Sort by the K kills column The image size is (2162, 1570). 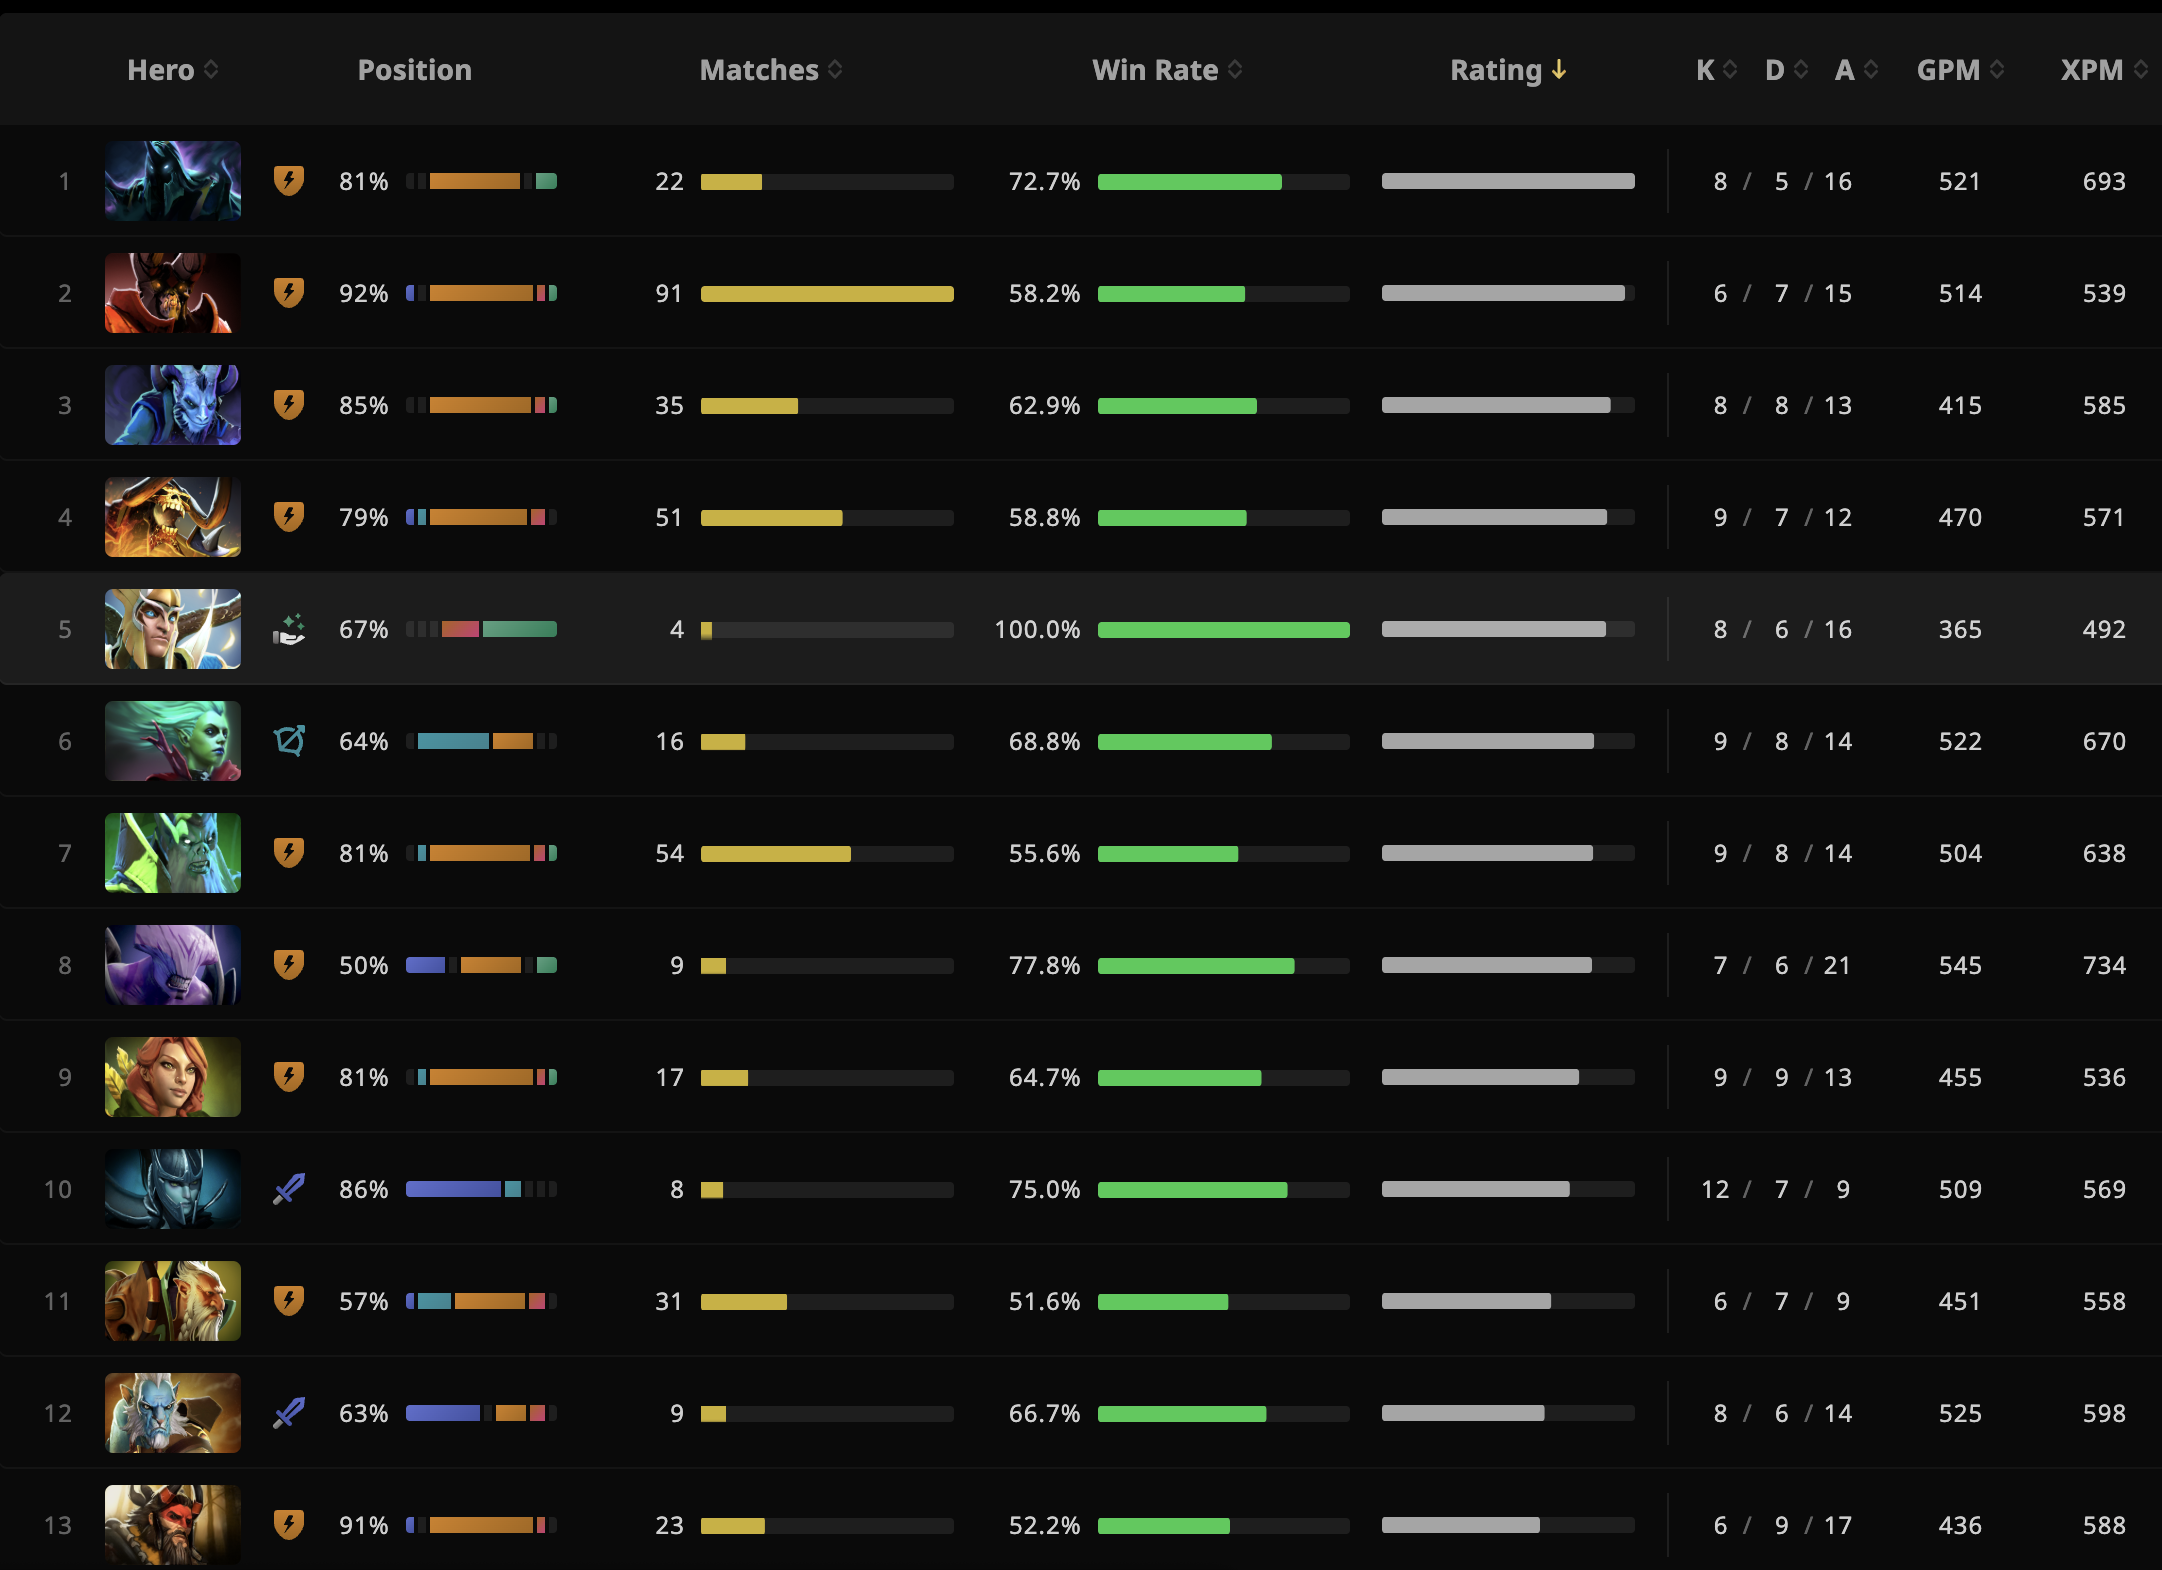[x=1716, y=70]
